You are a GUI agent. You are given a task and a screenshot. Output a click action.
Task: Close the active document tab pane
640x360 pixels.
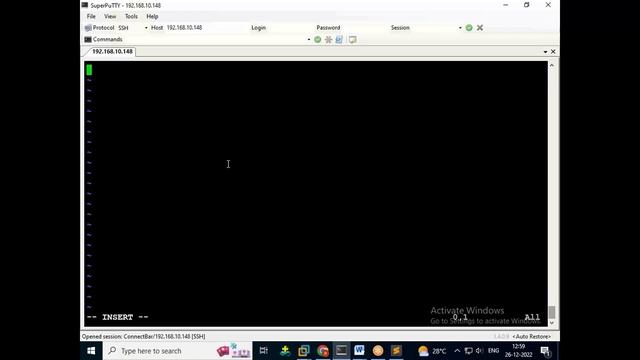(553, 51)
